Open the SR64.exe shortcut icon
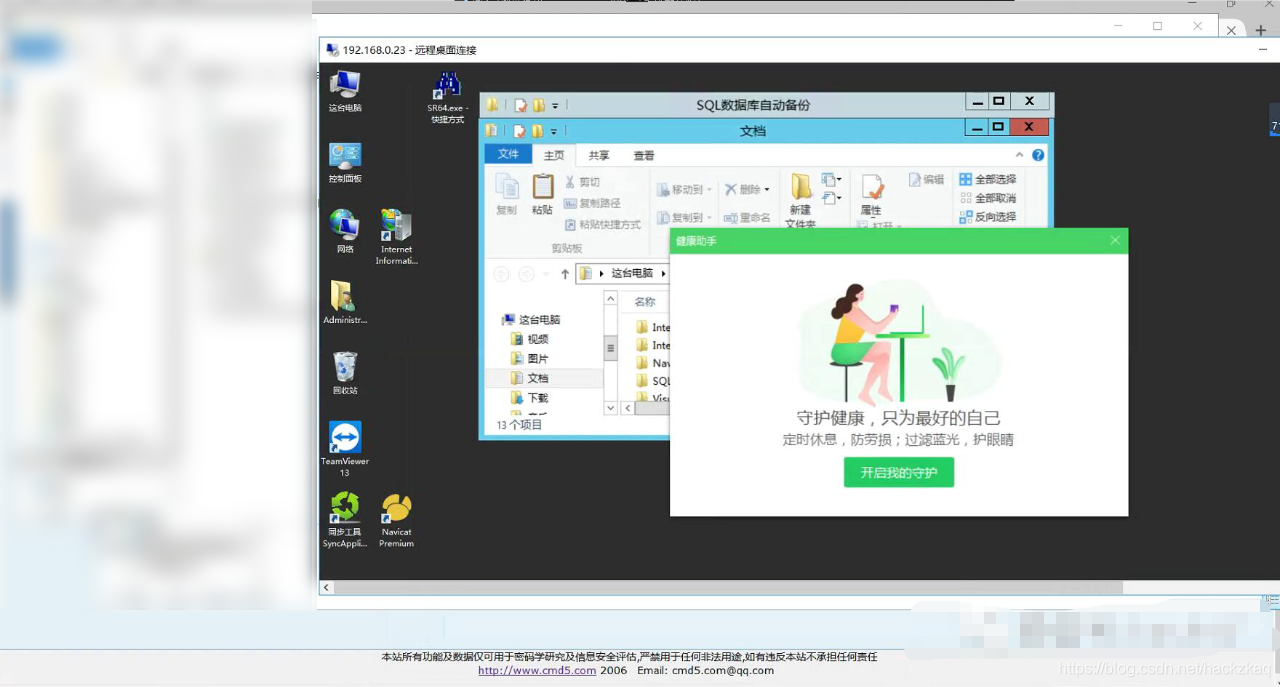 pyautogui.click(x=447, y=97)
